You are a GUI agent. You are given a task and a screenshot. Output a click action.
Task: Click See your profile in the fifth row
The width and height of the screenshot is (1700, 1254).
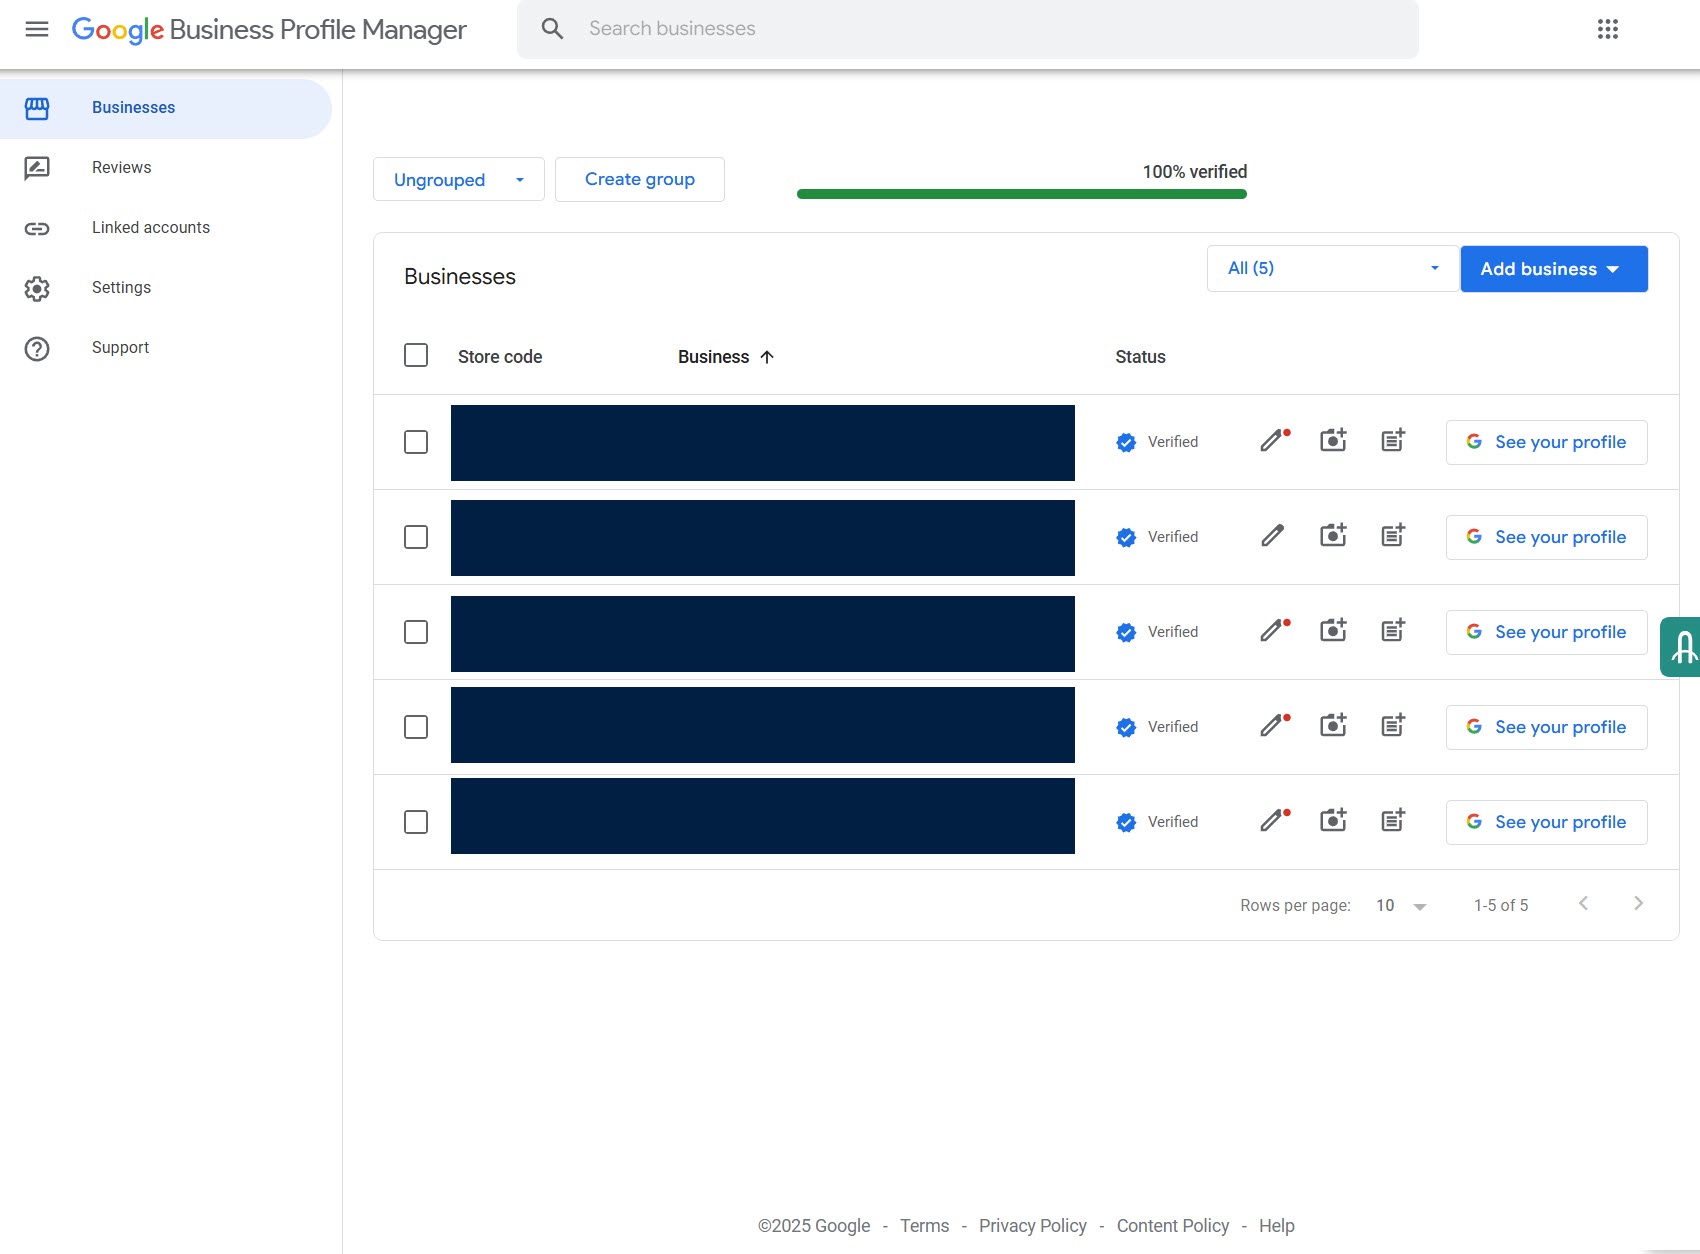point(1546,822)
